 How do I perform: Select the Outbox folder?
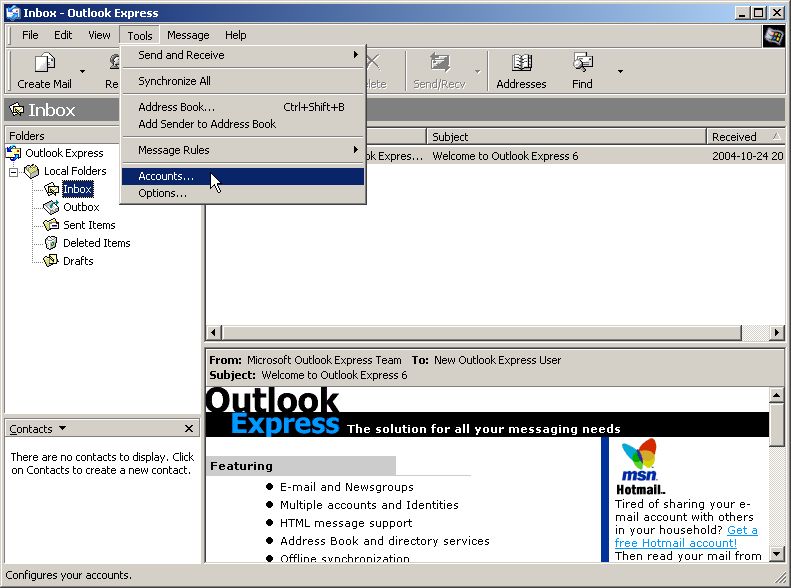81,207
